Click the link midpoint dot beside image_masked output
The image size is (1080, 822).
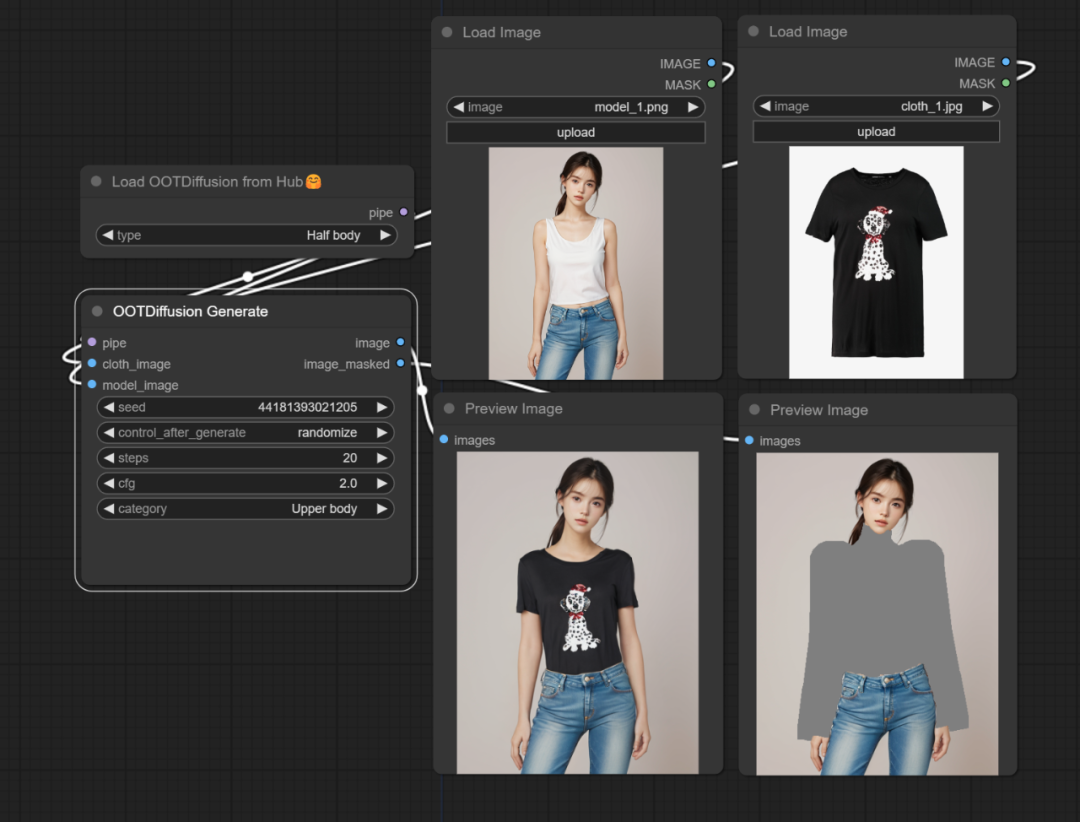(422, 391)
